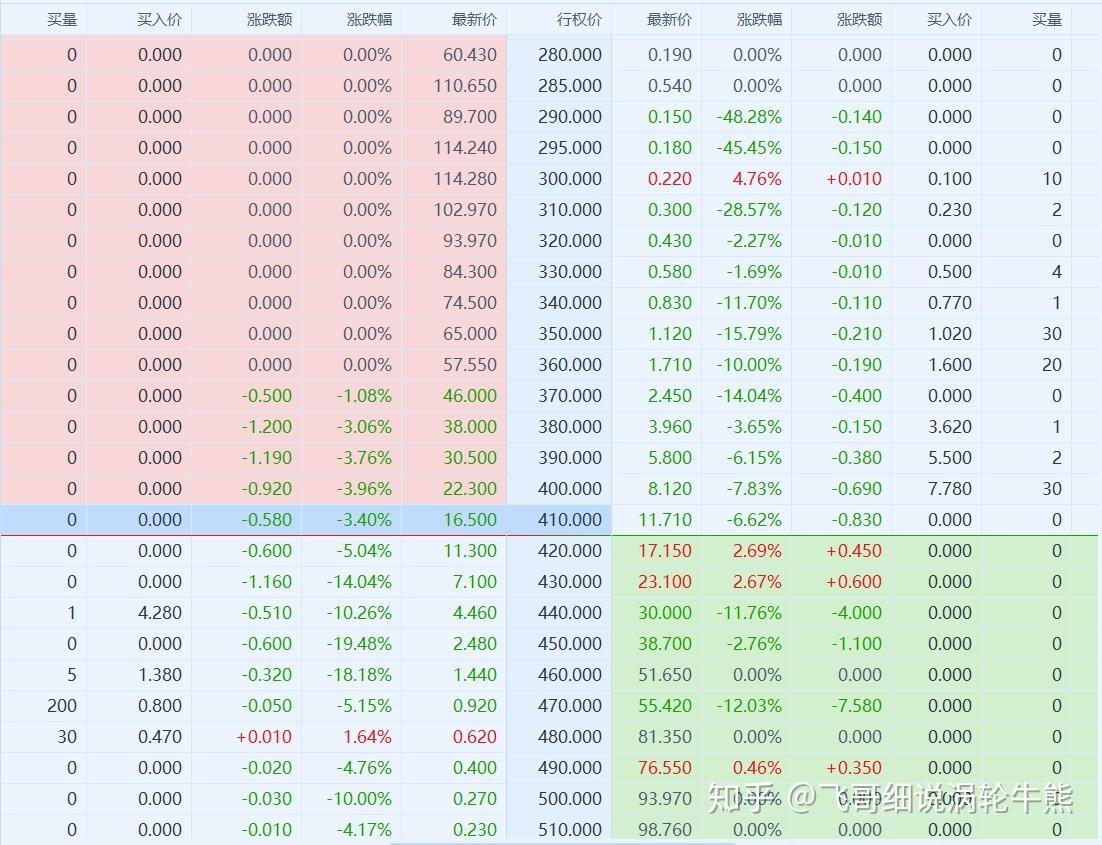Click the call change percent -1.08%

[363, 396]
